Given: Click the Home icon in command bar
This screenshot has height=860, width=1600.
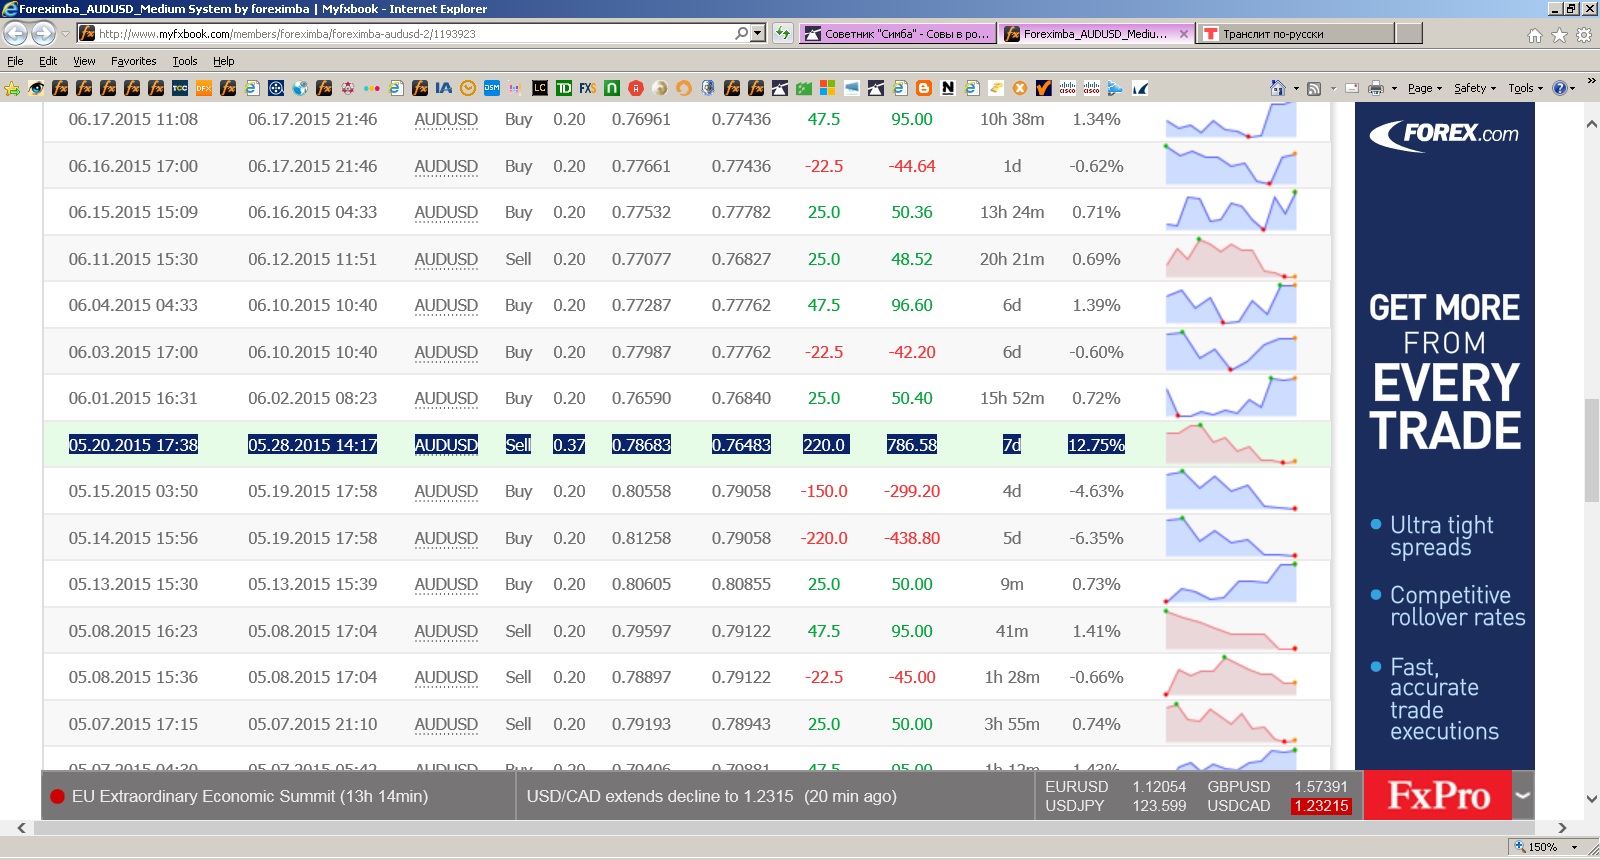Looking at the screenshot, I should 1277,88.
